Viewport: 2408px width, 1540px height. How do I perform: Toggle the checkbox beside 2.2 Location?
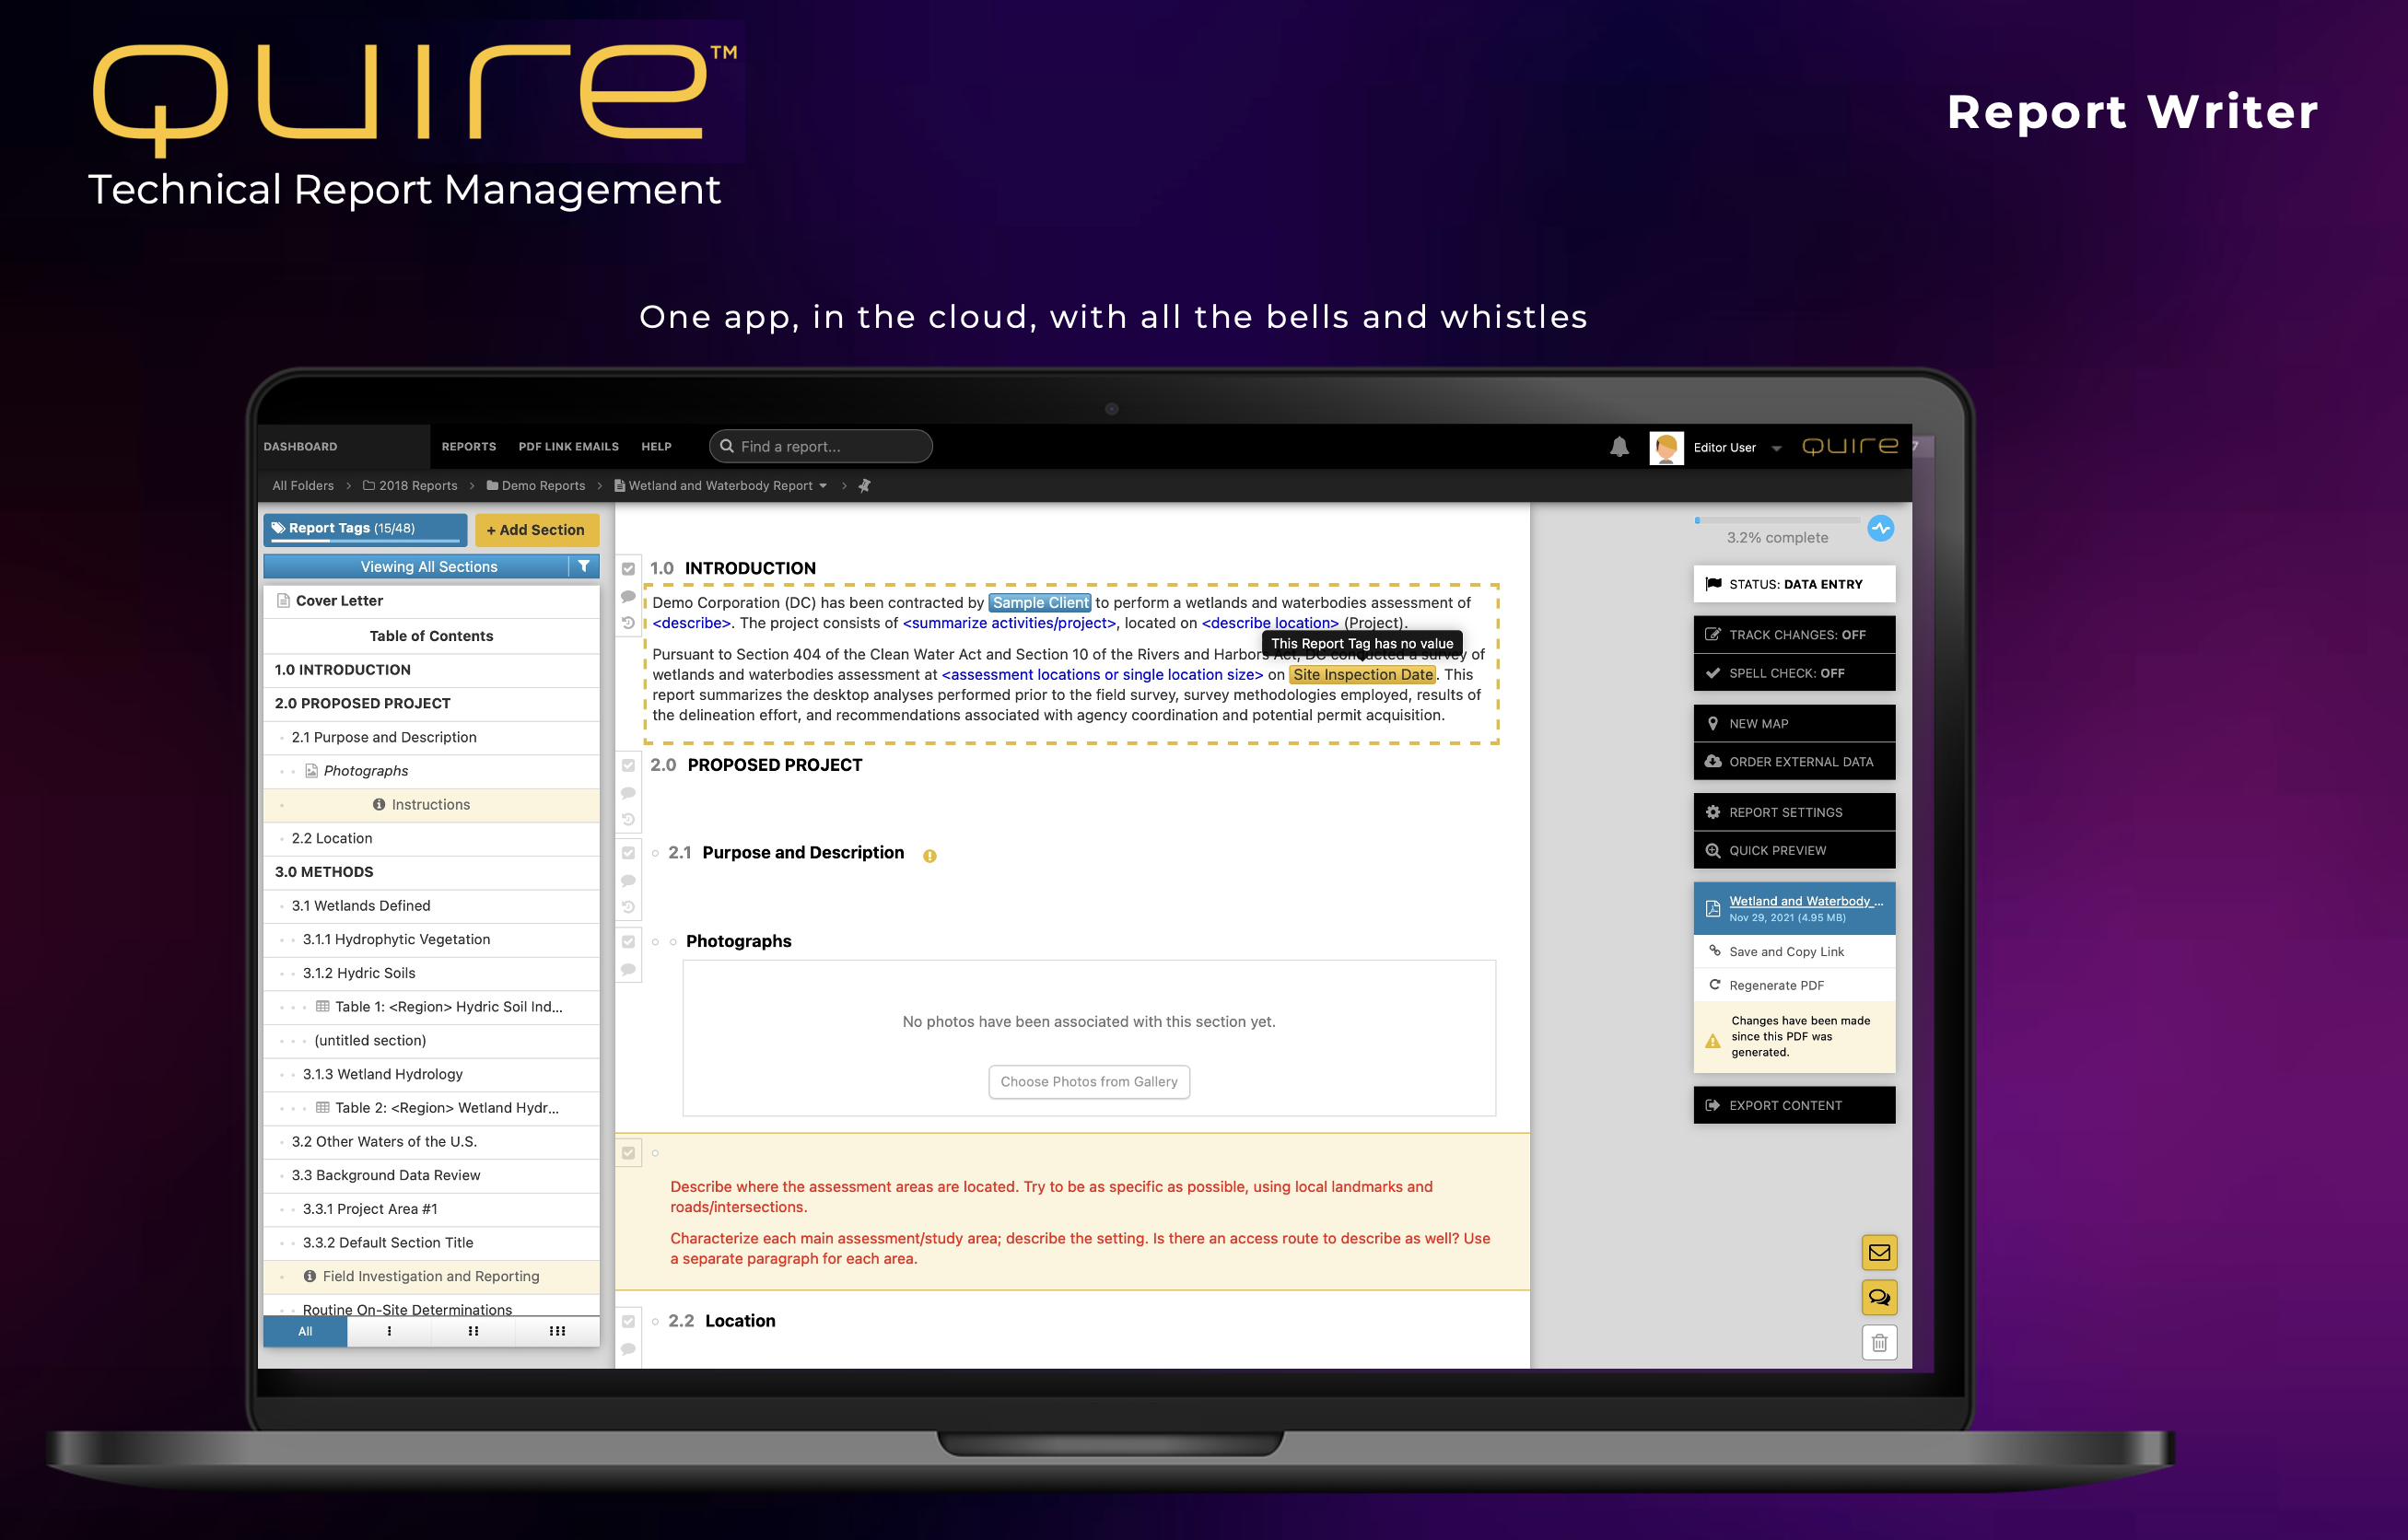pos(628,1322)
